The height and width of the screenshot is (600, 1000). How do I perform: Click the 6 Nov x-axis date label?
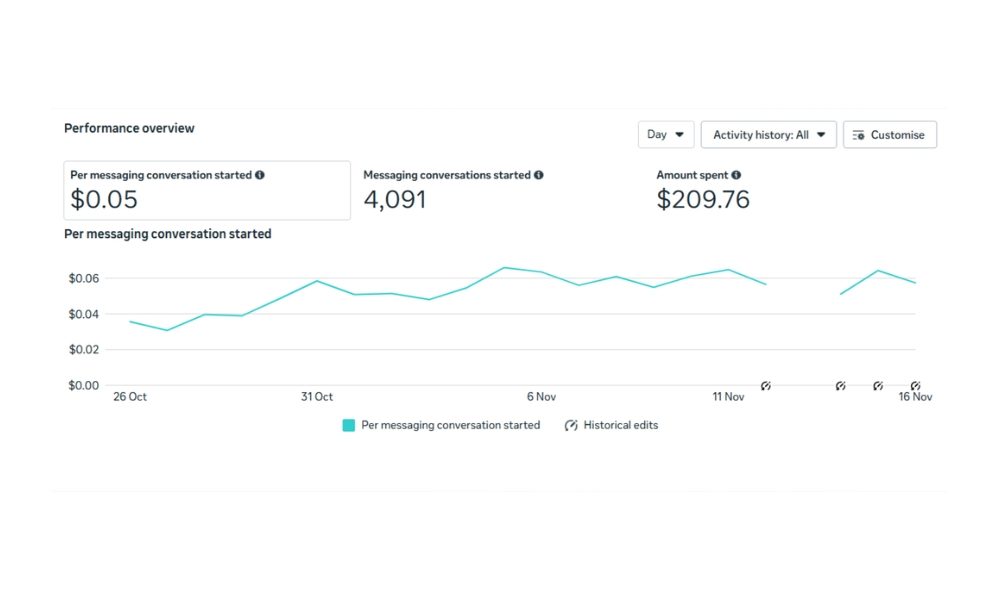[541, 397]
